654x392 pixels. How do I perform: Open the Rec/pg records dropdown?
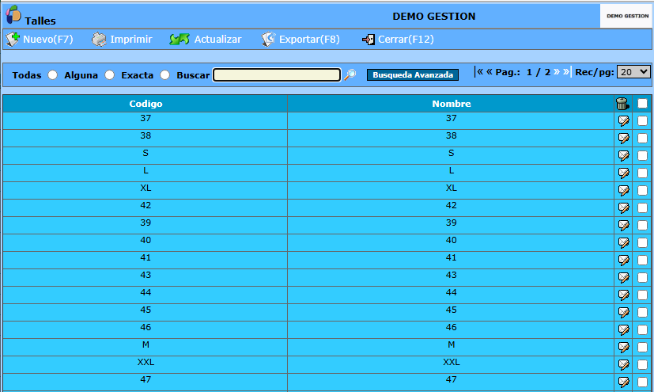coord(634,72)
